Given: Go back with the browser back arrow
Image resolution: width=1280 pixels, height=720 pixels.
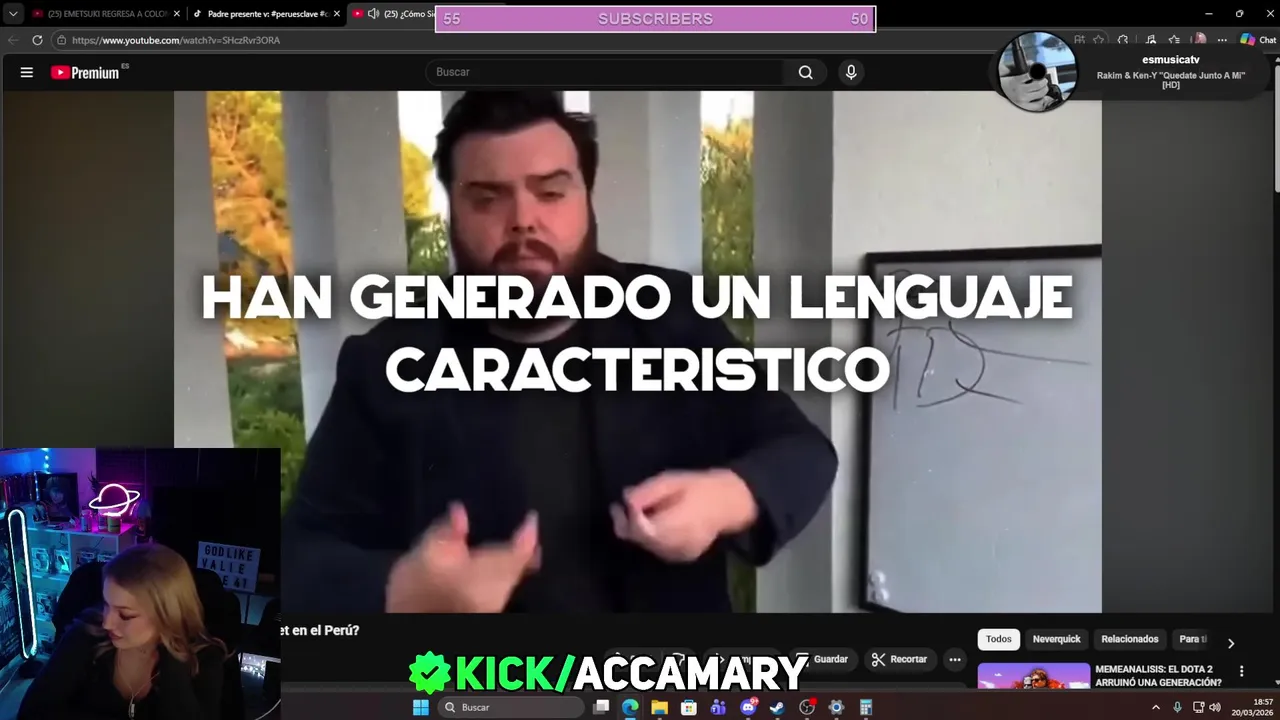Looking at the screenshot, I should 12,40.
